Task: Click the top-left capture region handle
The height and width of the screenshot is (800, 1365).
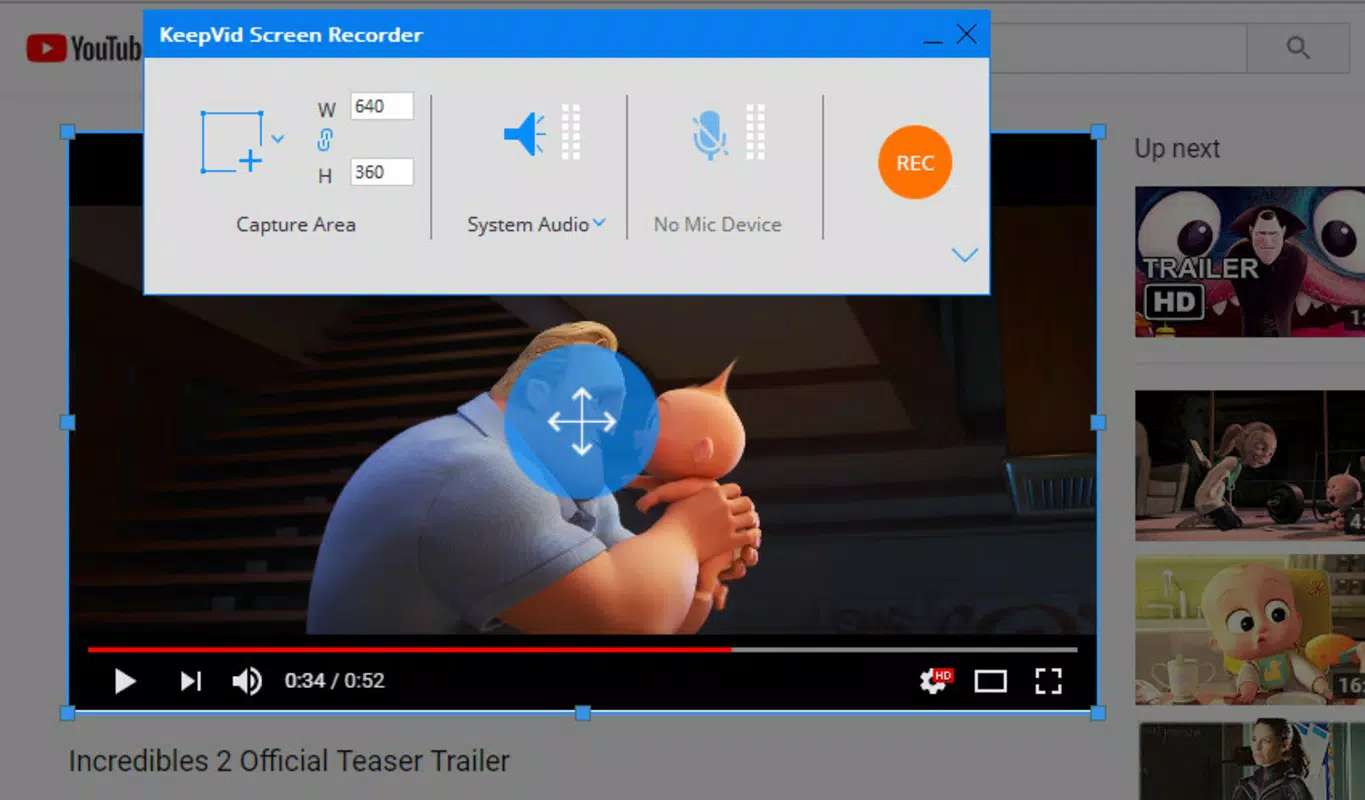Action: pyautogui.click(x=68, y=132)
